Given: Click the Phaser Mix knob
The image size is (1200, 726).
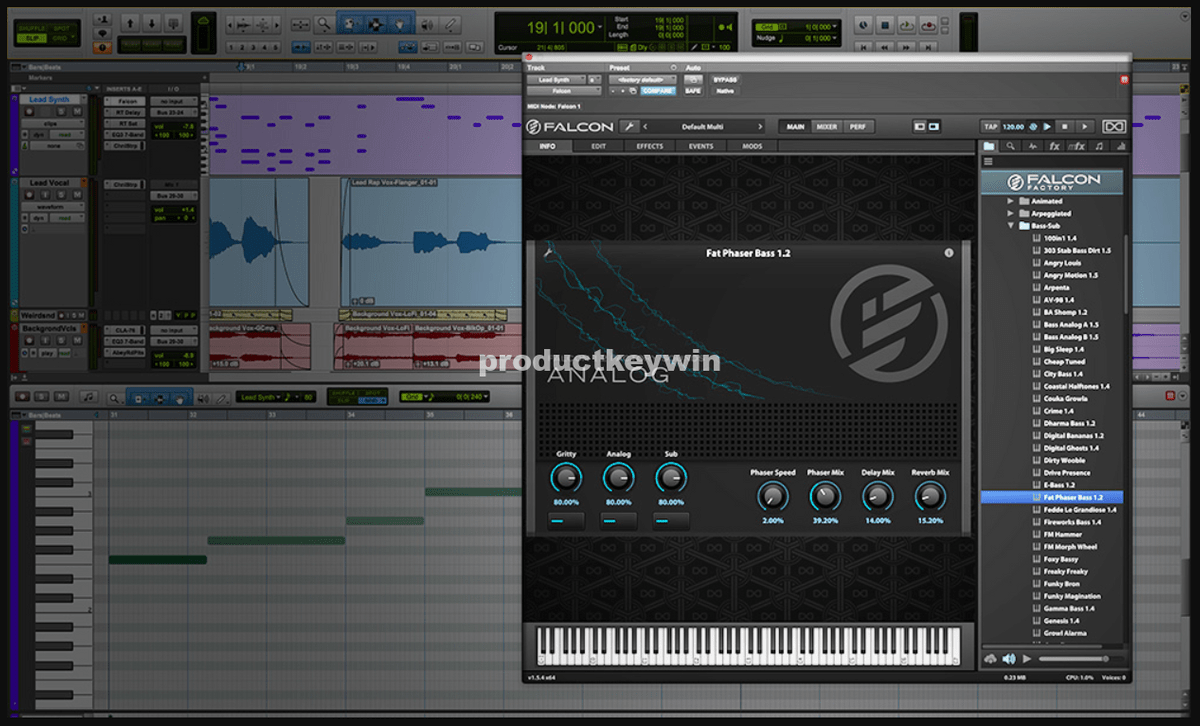Looking at the screenshot, I should click(824, 494).
